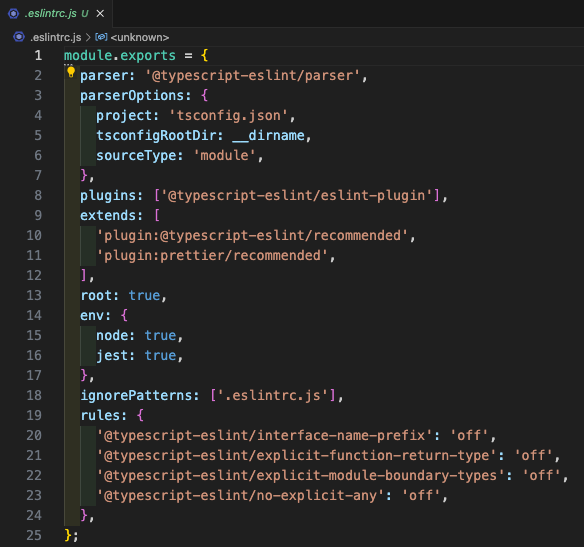
Task: Click 'root' key on line 13
Action: [96, 295]
